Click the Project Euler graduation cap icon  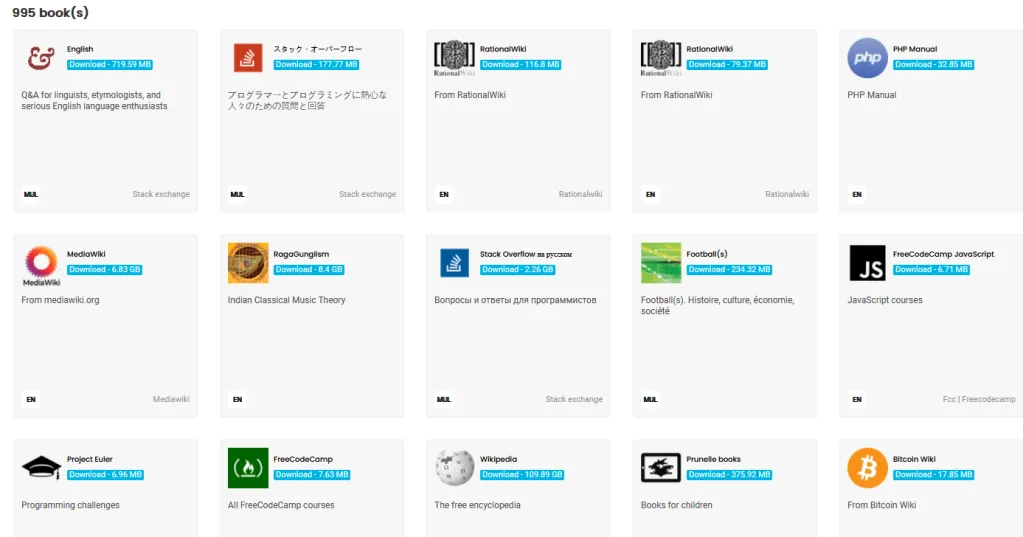click(41, 467)
